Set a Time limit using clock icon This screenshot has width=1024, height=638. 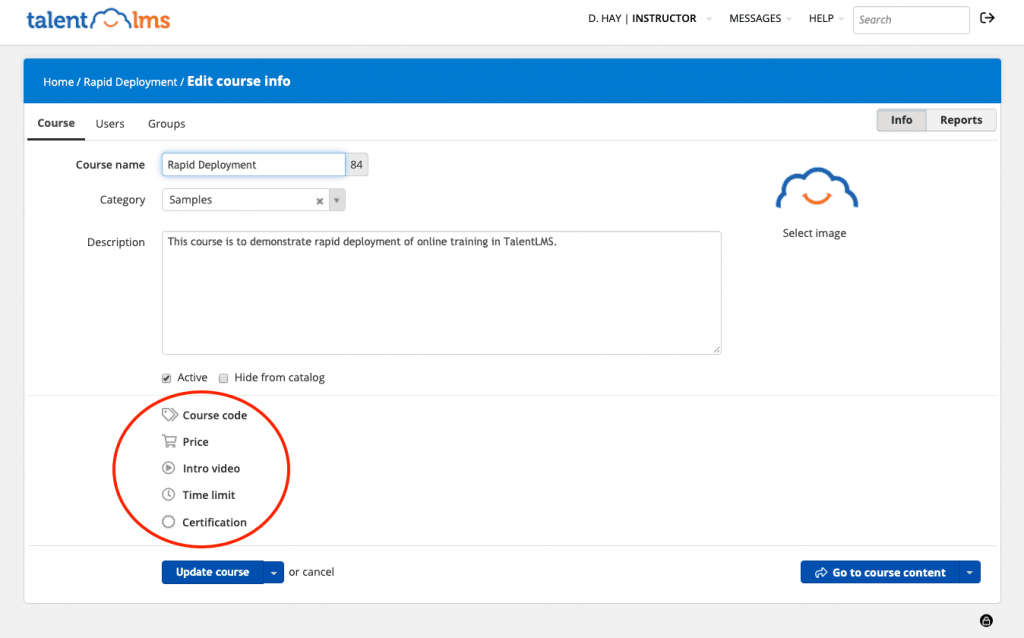click(x=168, y=494)
